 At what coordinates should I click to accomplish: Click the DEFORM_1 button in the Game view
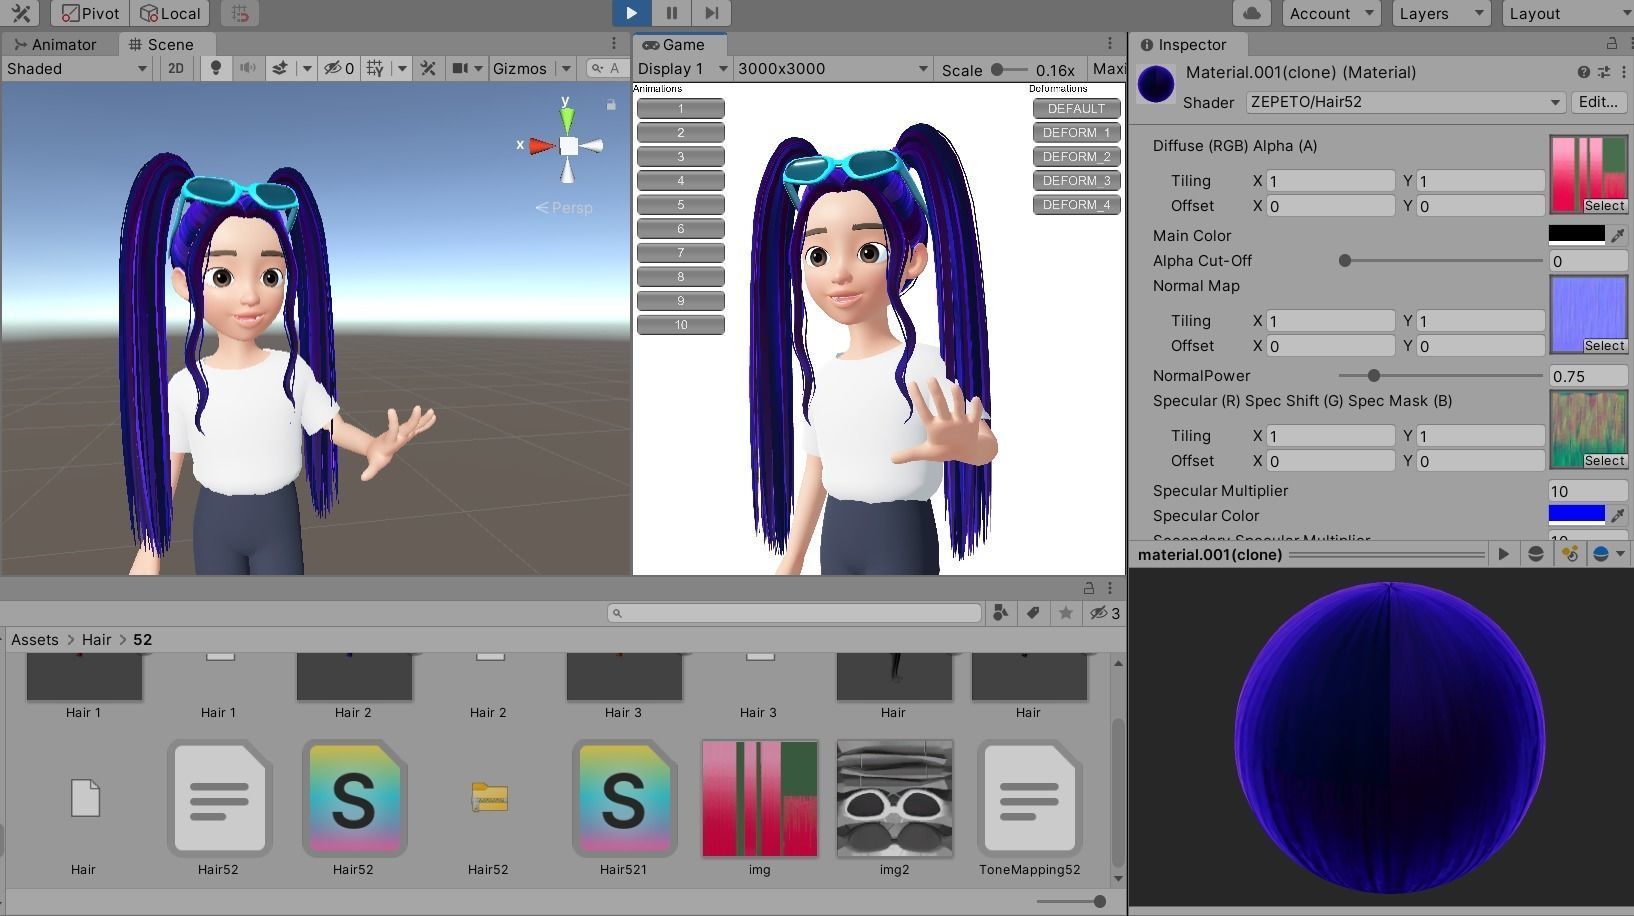1076,132
